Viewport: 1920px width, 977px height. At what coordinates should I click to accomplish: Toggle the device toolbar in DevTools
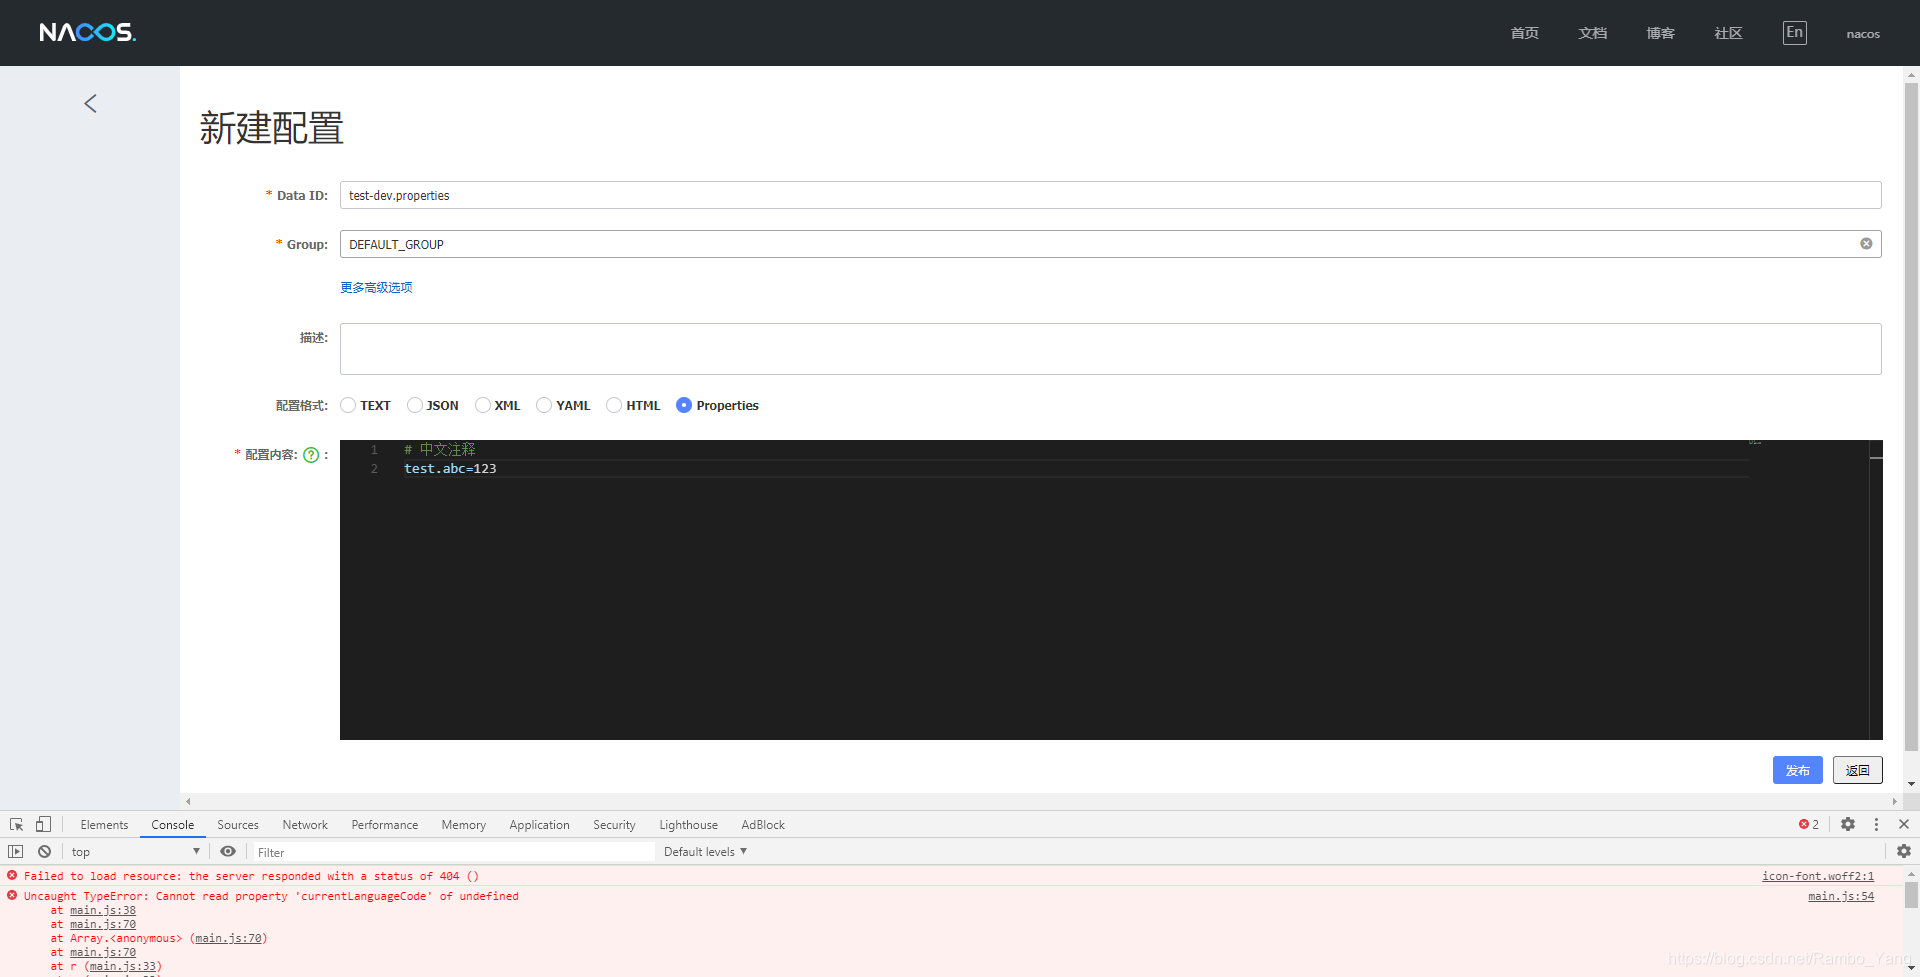click(x=41, y=824)
